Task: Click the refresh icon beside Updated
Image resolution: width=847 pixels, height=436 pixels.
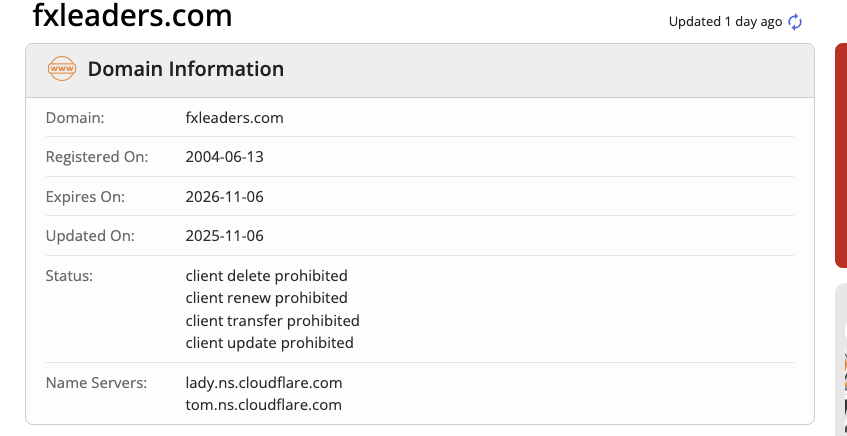Action: coord(795,22)
